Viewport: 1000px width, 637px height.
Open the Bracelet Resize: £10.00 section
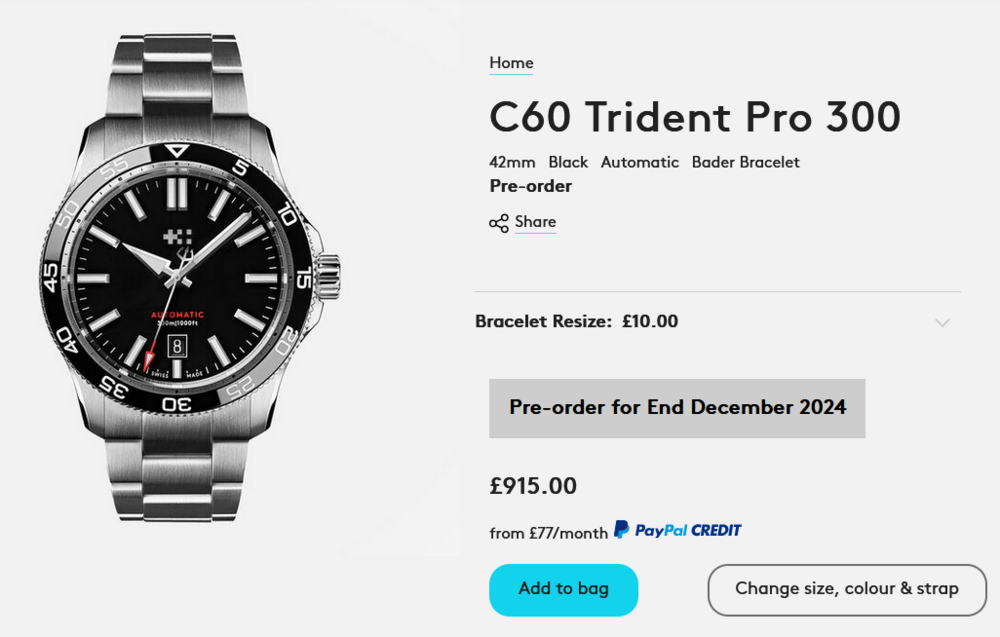click(576, 322)
